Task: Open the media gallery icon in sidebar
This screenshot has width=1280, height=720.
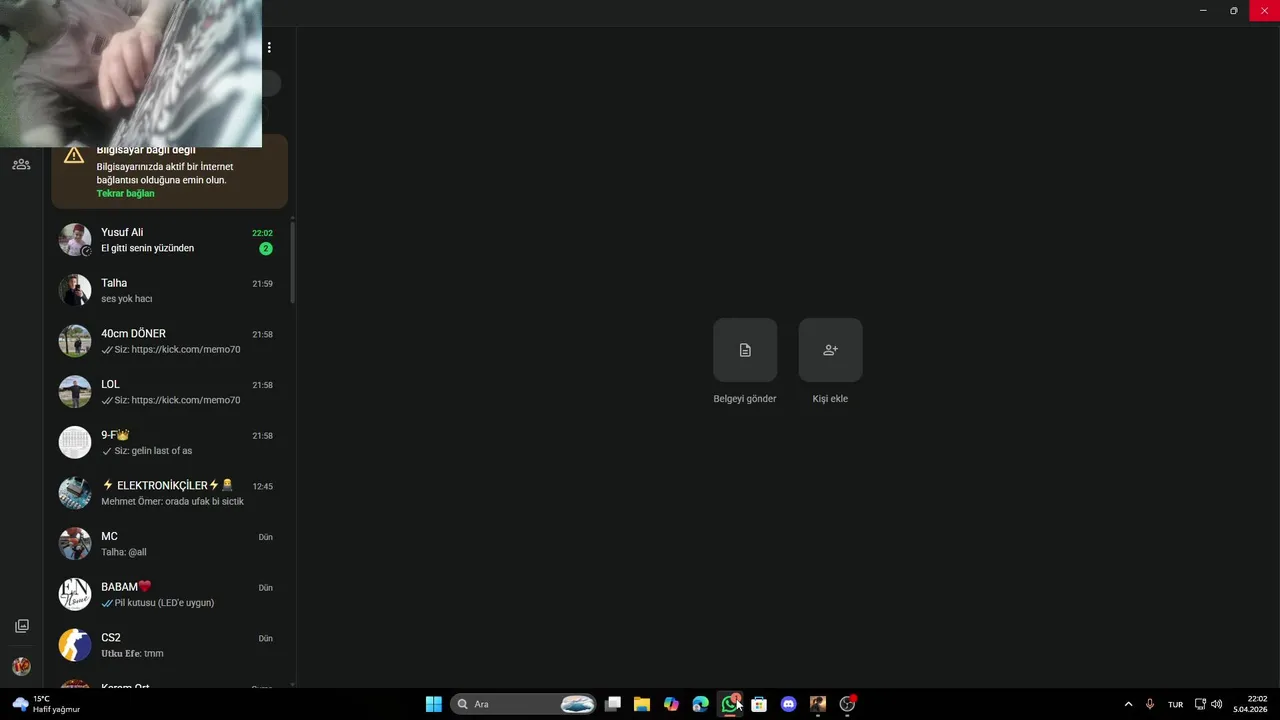Action: (x=21, y=626)
